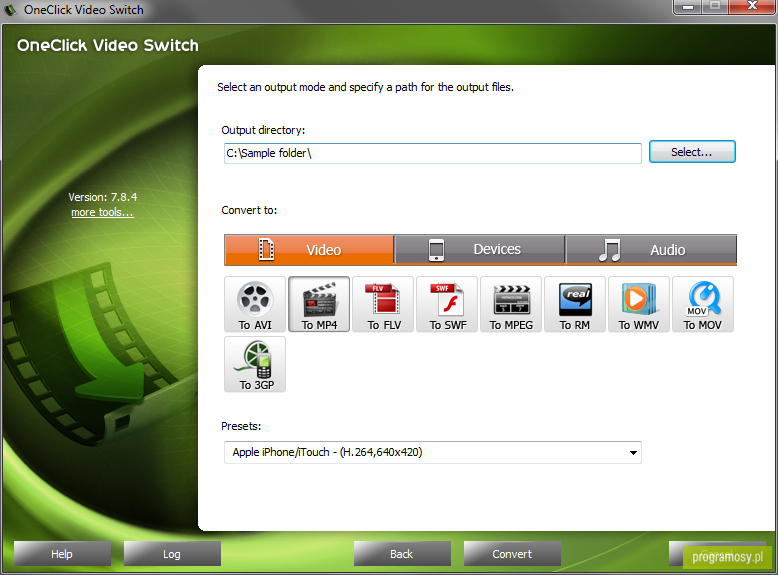Choose the To RM RealMedia format
Image resolution: width=778 pixels, height=575 pixels.
pyautogui.click(x=575, y=304)
